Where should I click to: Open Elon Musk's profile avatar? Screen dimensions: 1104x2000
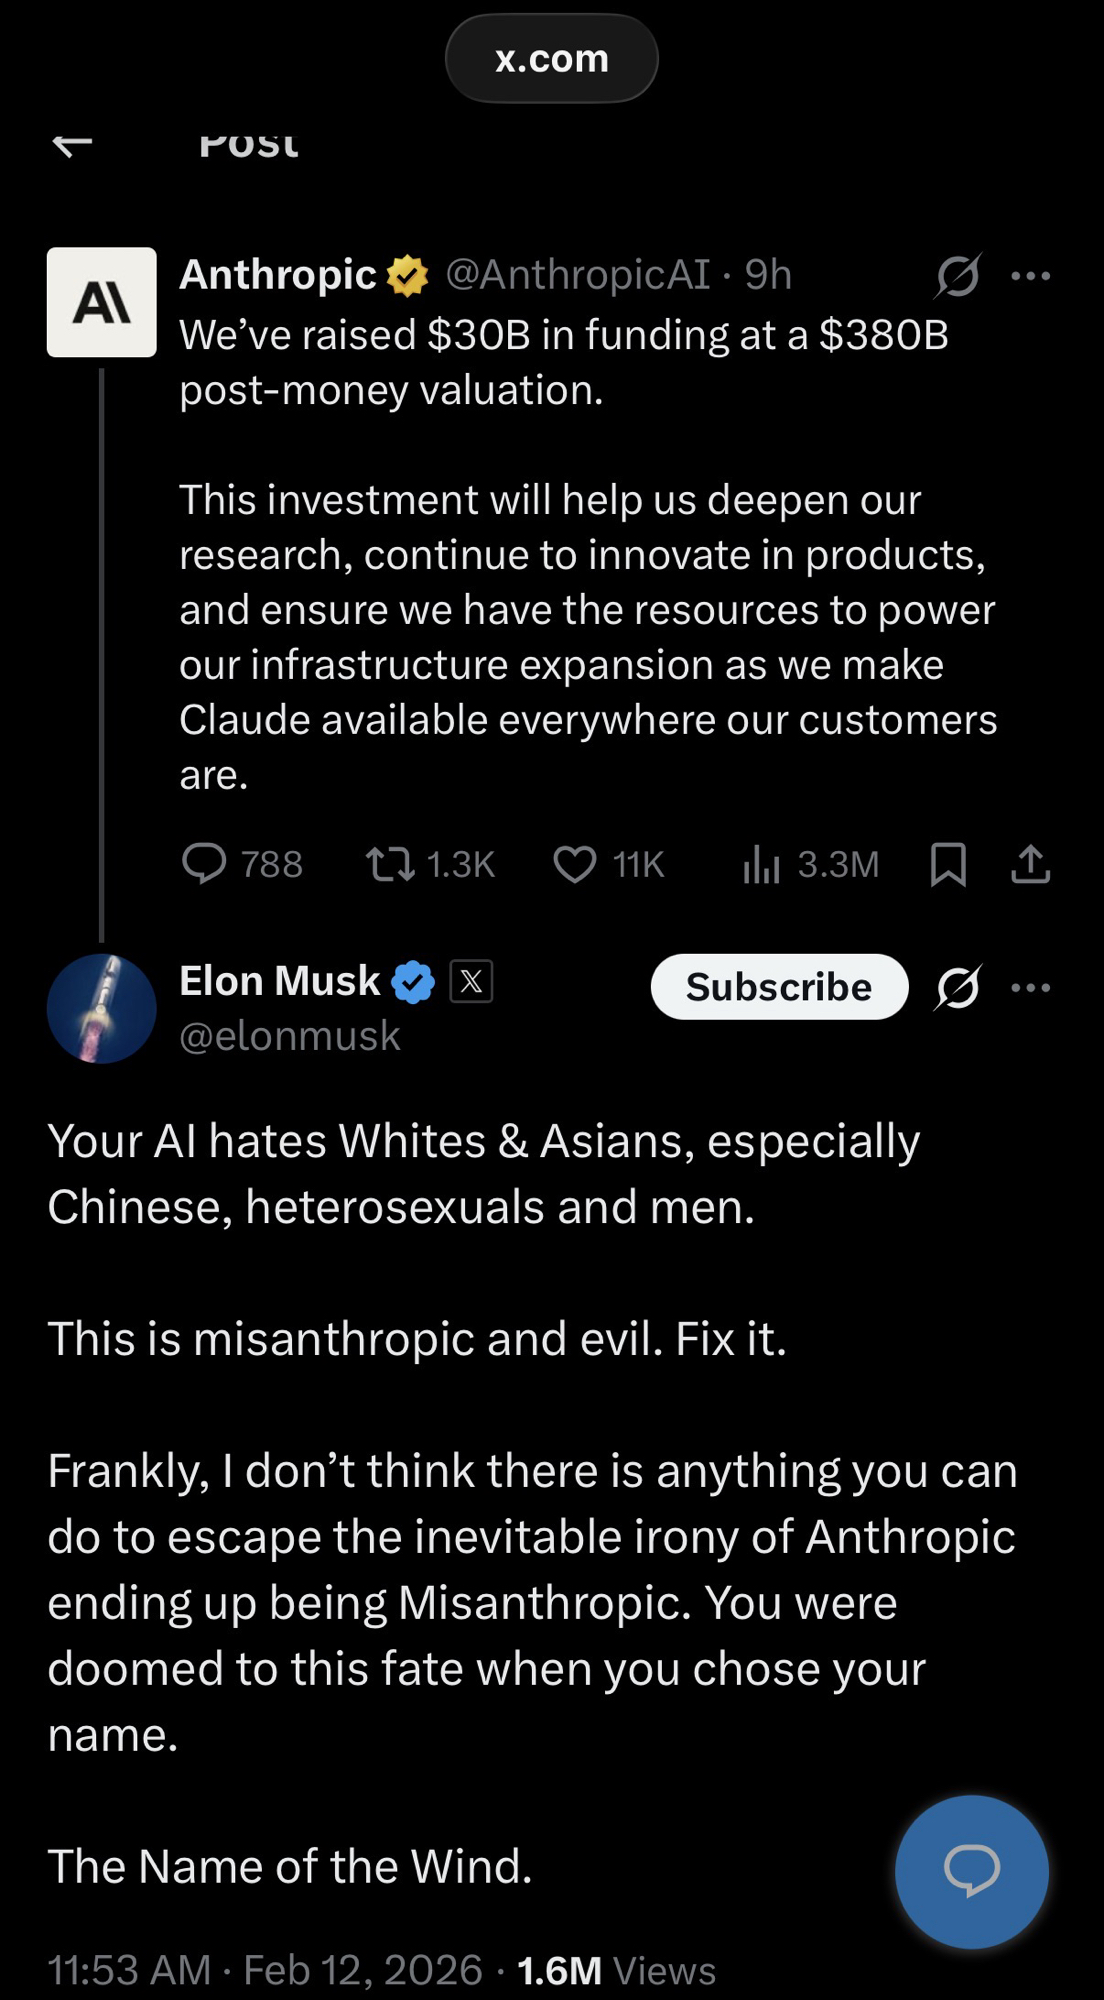coord(102,1008)
